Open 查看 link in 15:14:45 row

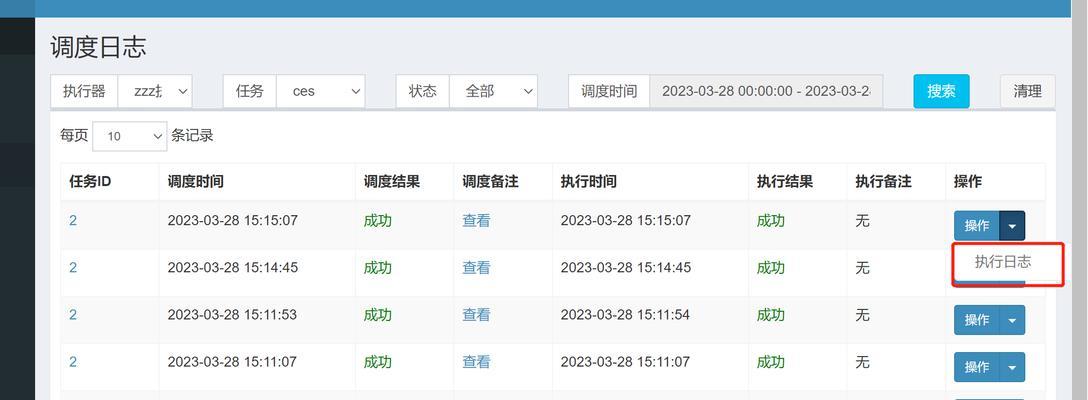point(476,267)
